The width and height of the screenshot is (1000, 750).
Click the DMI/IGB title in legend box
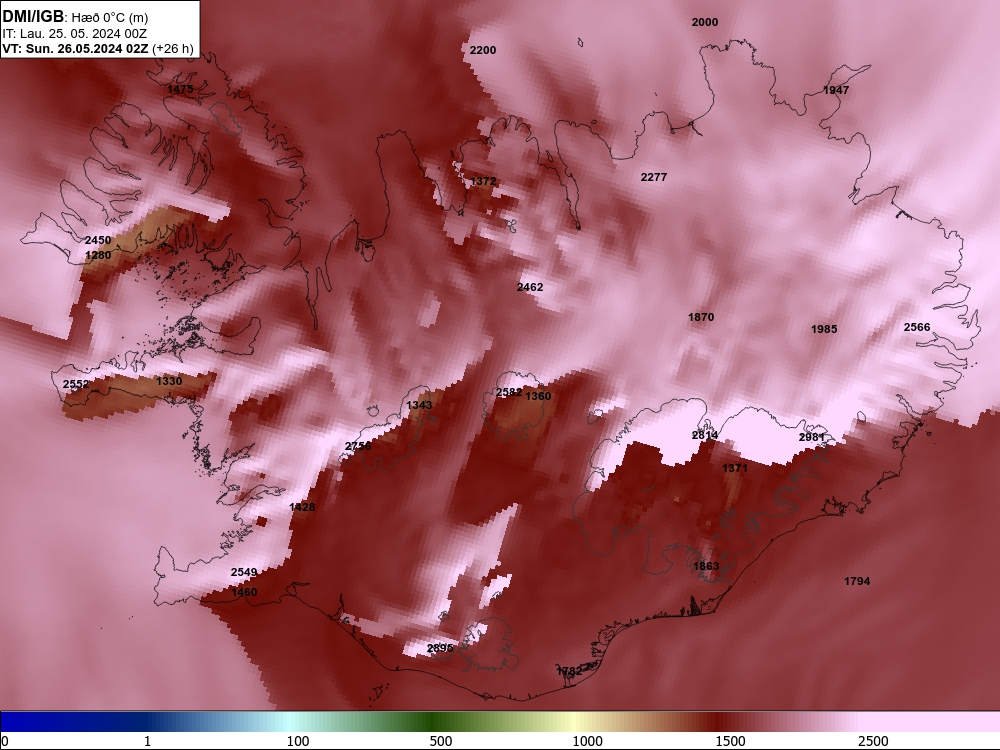(x=33, y=16)
